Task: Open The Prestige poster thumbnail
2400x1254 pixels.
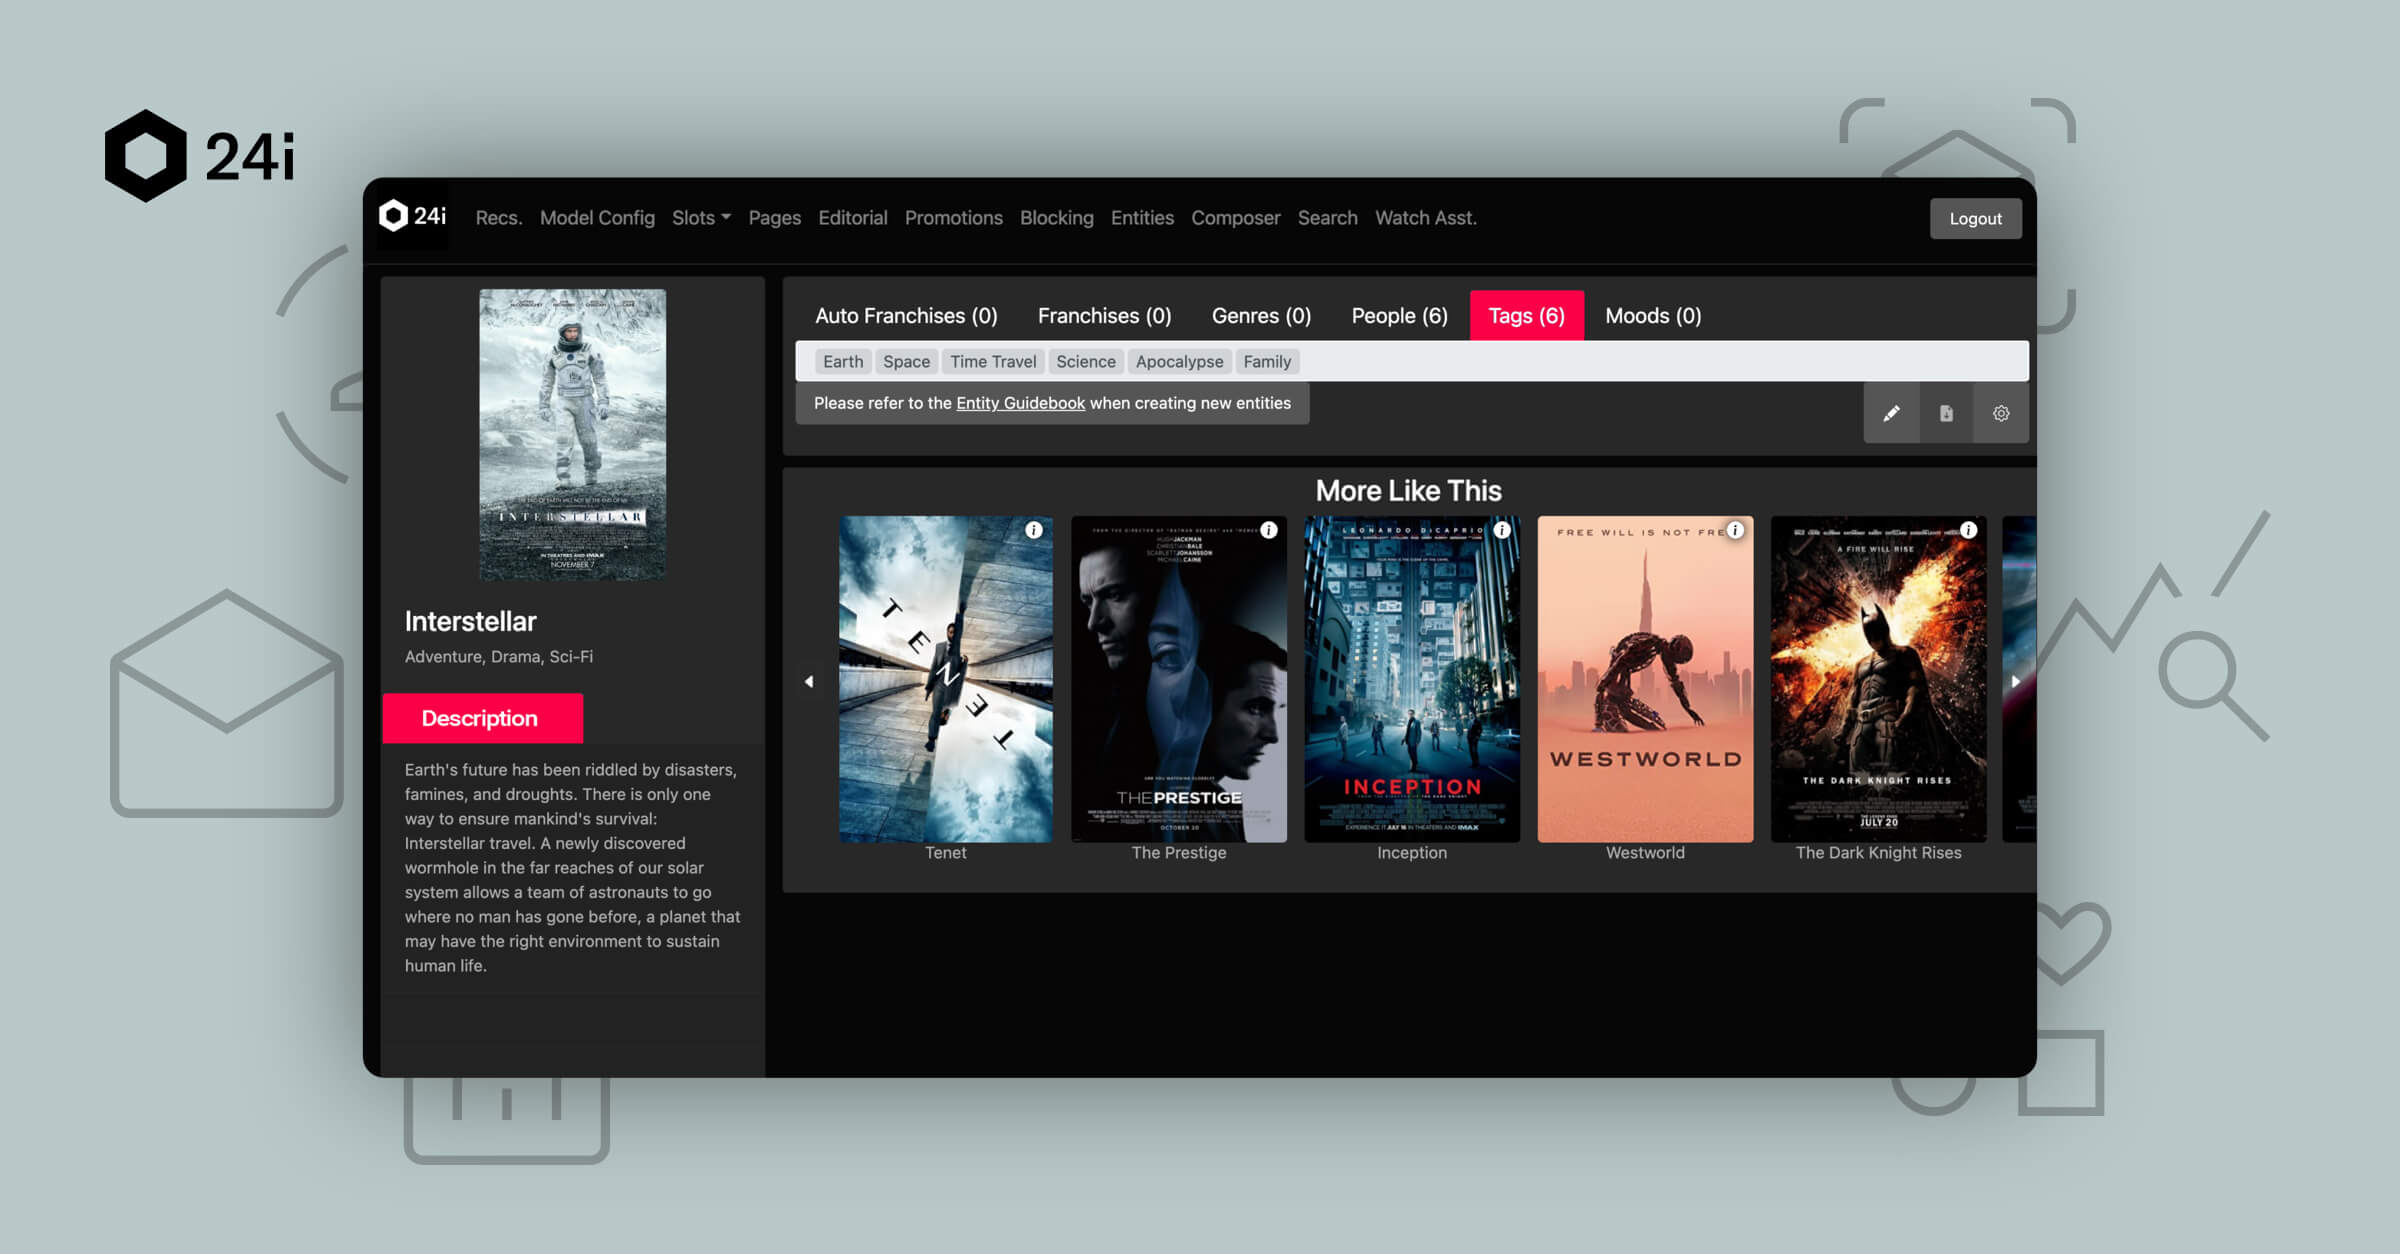Action: [x=1179, y=679]
